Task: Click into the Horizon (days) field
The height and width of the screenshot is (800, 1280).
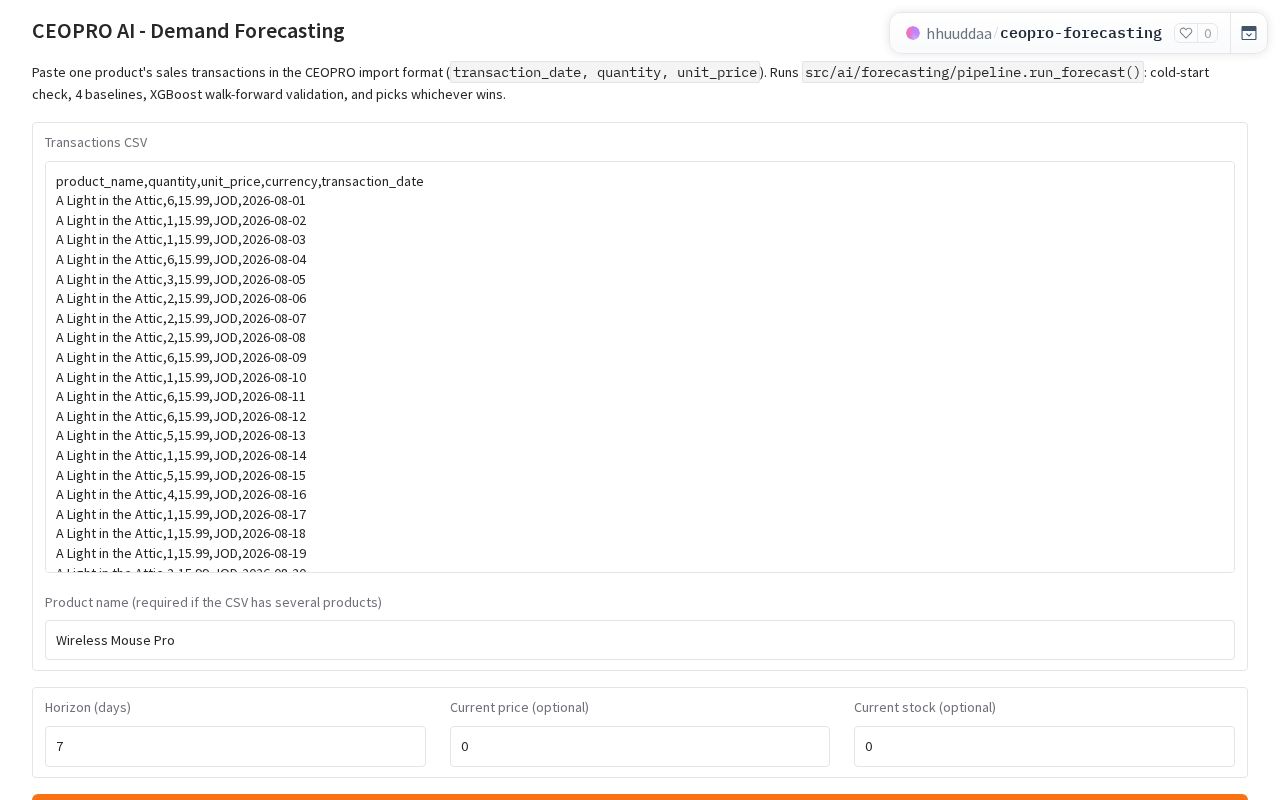Action: 235,746
